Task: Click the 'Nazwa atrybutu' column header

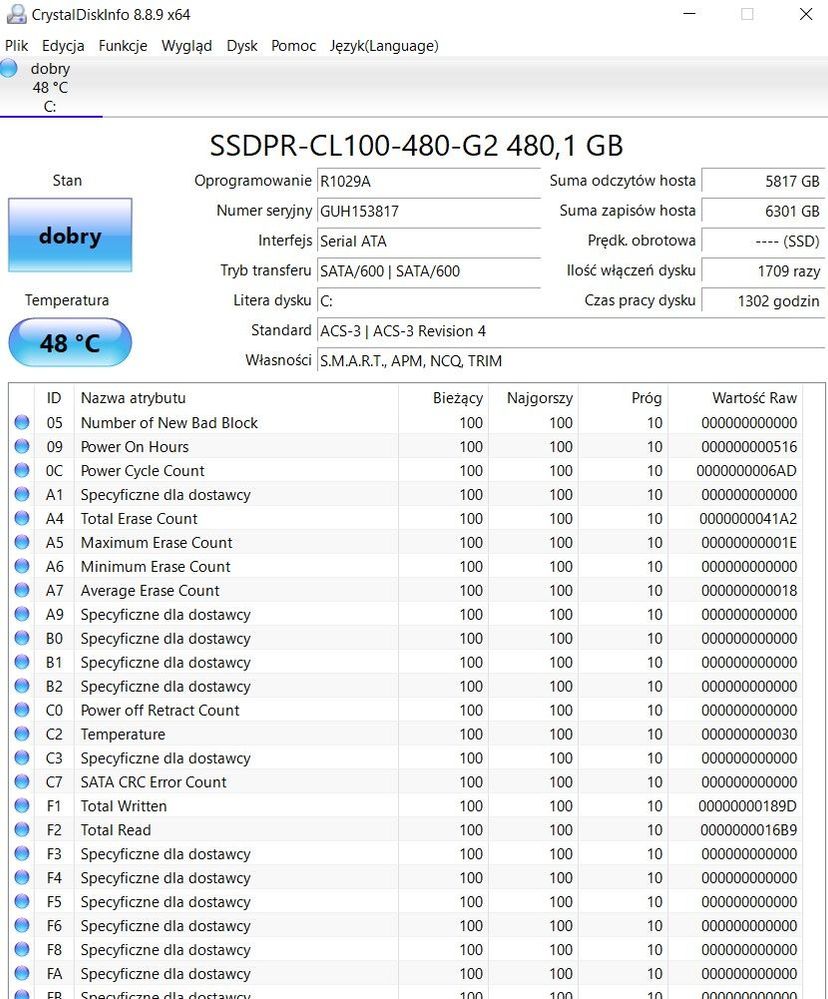Action: click(133, 398)
